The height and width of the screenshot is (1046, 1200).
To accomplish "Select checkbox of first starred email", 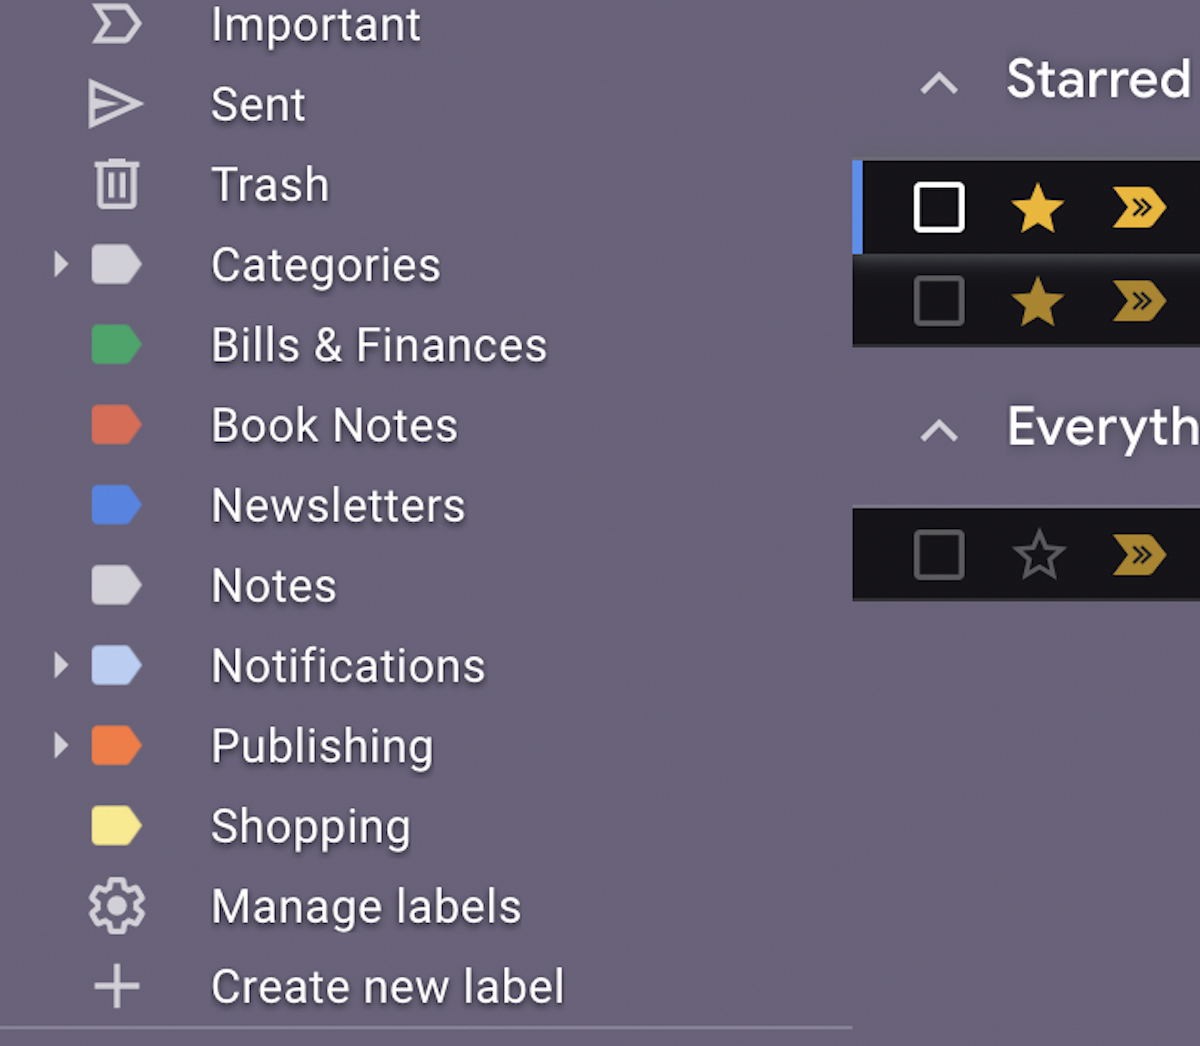I will [x=939, y=208].
